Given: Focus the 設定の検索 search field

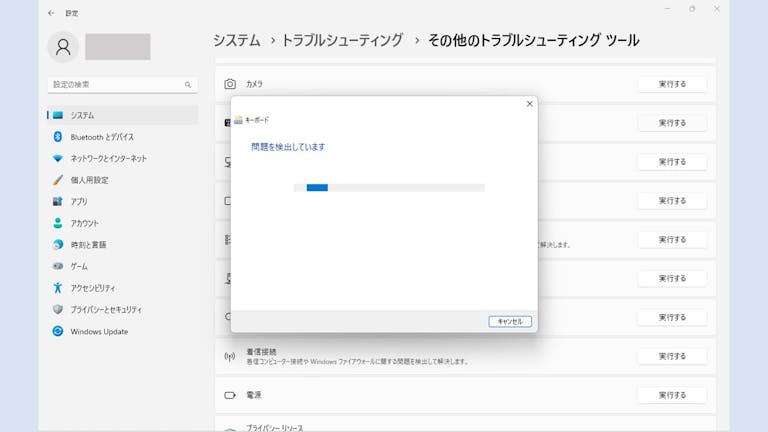Looking at the screenshot, I should pos(122,85).
